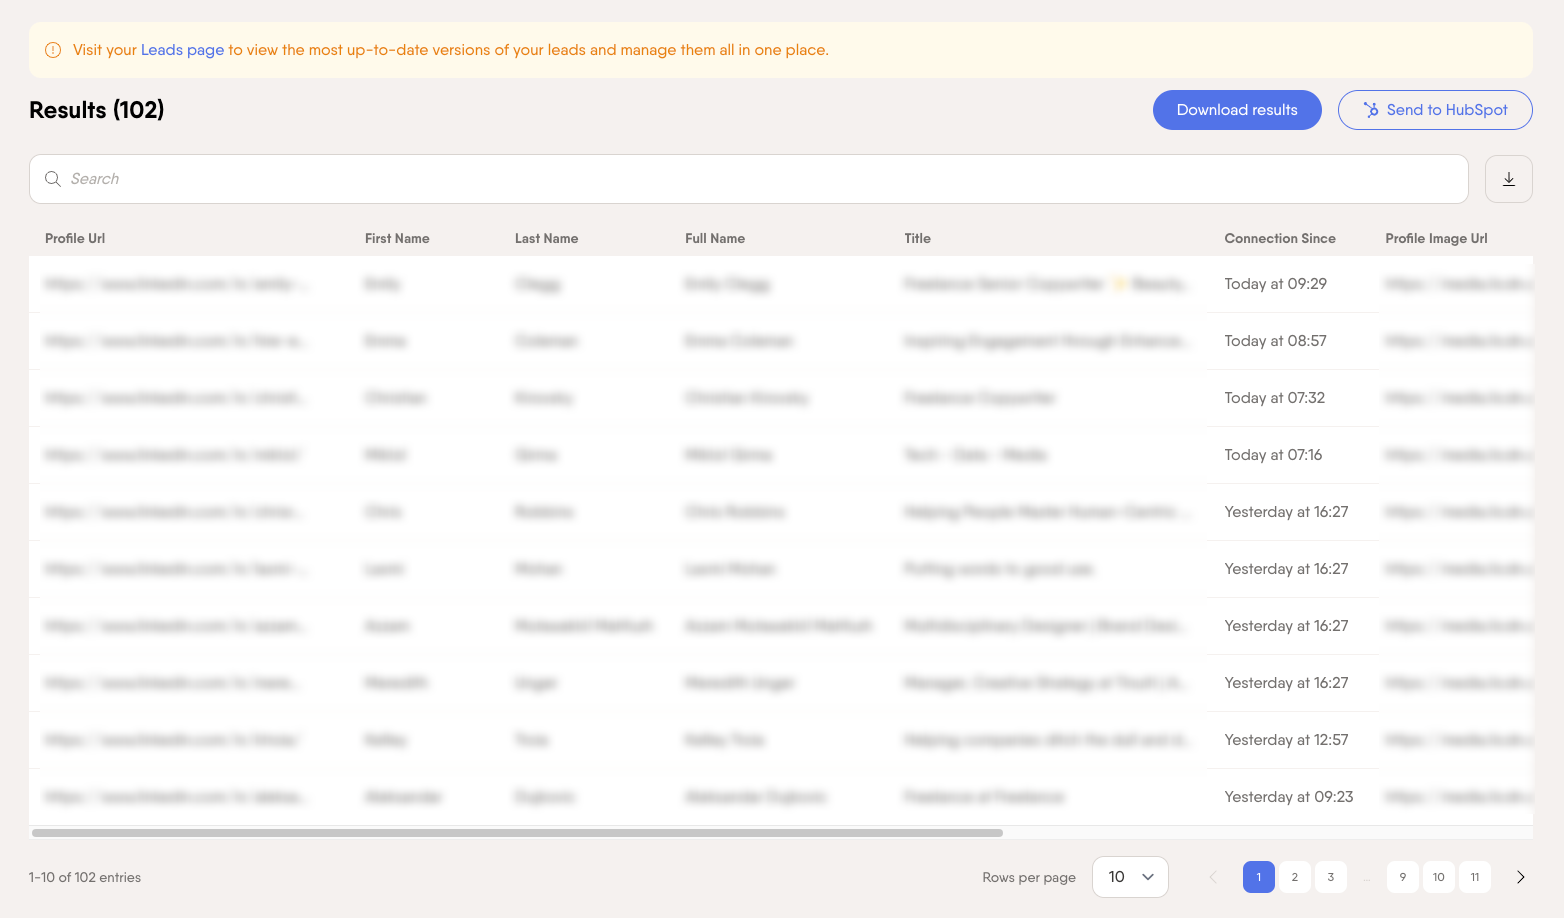Click the magnifier icon in the search bar
Image resolution: width=1564 pixels, height=918 pixels.
53,179
